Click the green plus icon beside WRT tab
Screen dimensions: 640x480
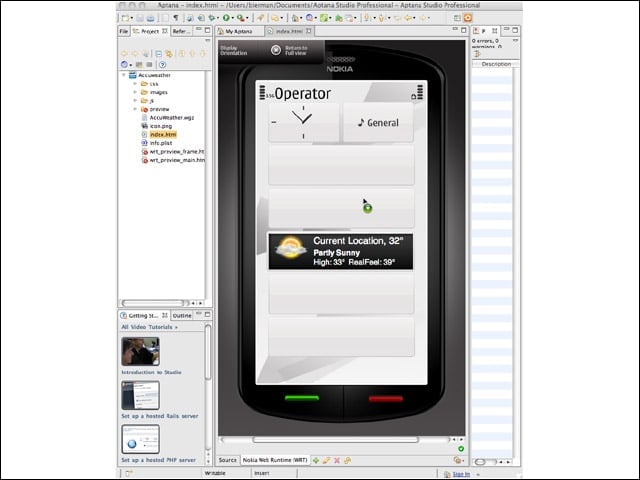click(x=316, y=460)
